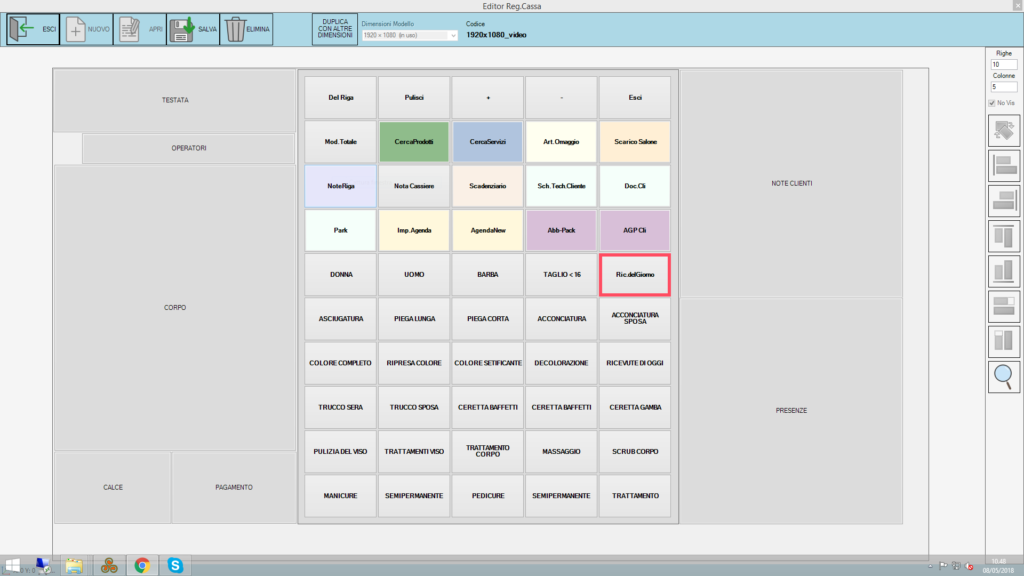Click the align right icon in right sidebar

click(x=1004, y=201)
